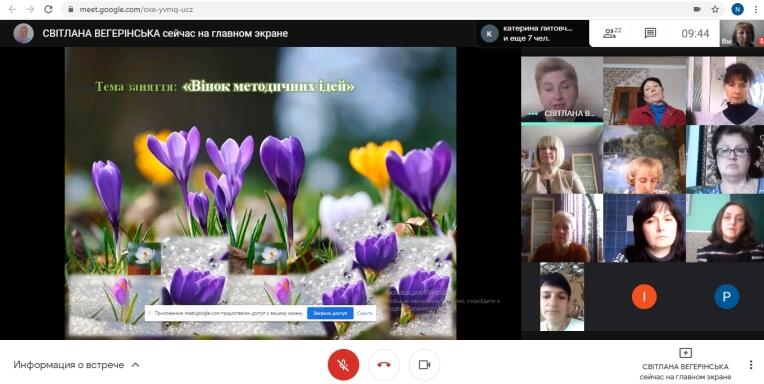Toggle the camera button
This screenshot has height=384, width=764.
coord(424,365)
